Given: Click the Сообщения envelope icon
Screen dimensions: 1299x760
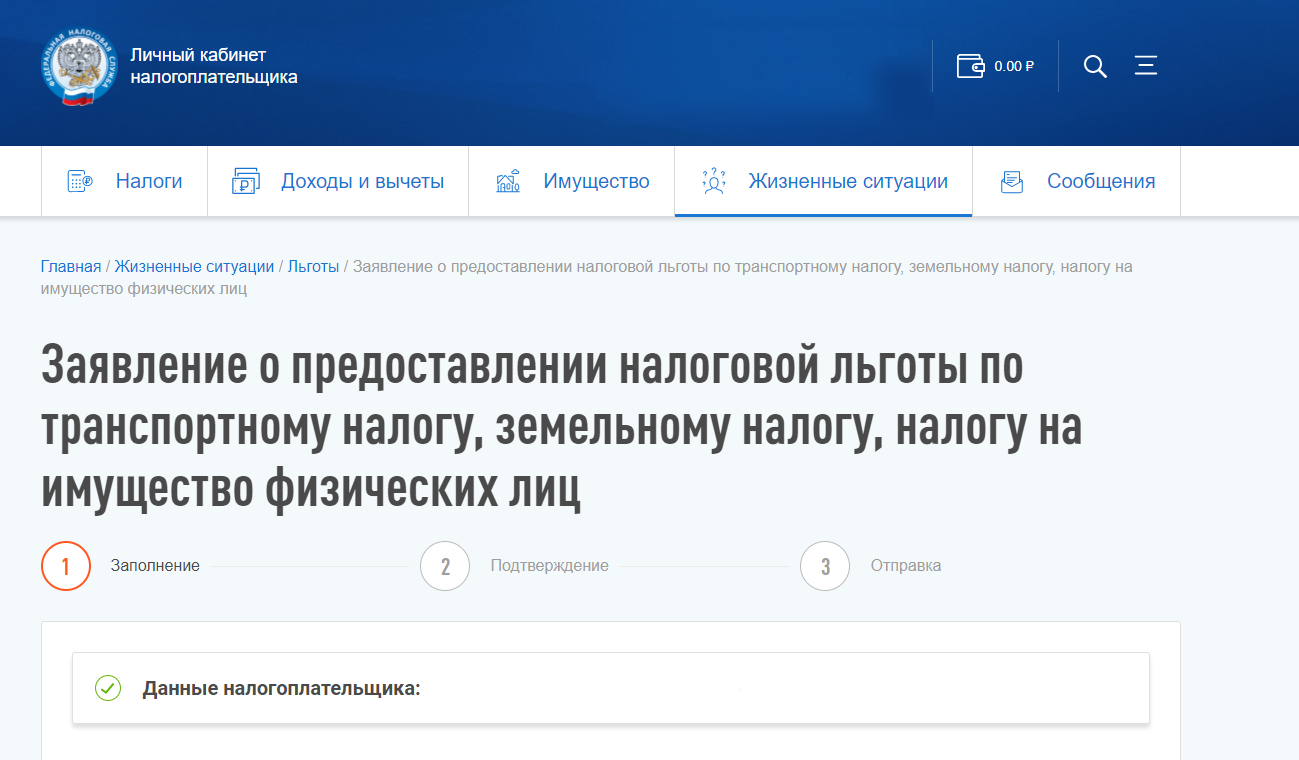Looking at the screenshot, I should click(1012, 181).
